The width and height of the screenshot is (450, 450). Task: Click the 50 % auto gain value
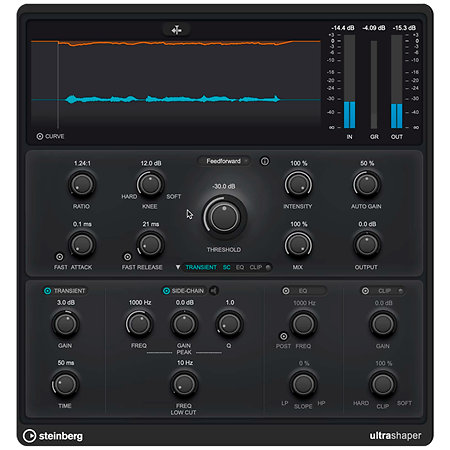point(367,163)
